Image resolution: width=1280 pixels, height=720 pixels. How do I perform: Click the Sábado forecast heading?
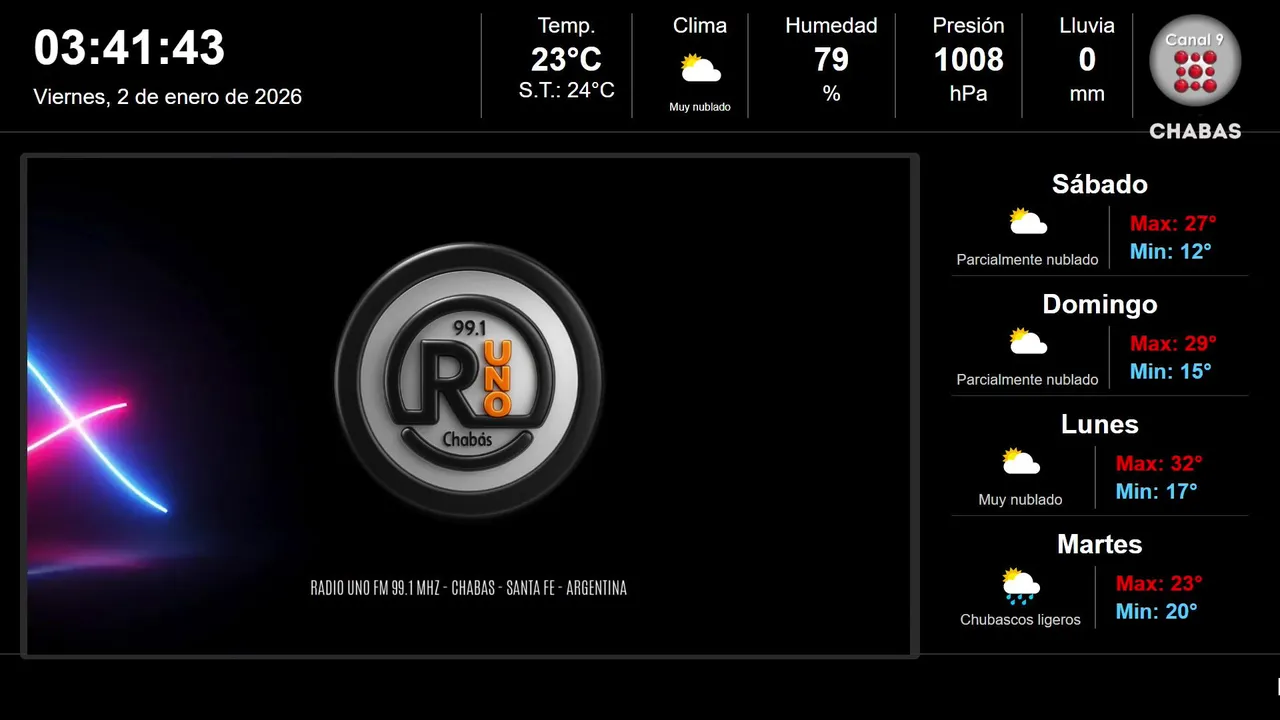[1100, 184]
